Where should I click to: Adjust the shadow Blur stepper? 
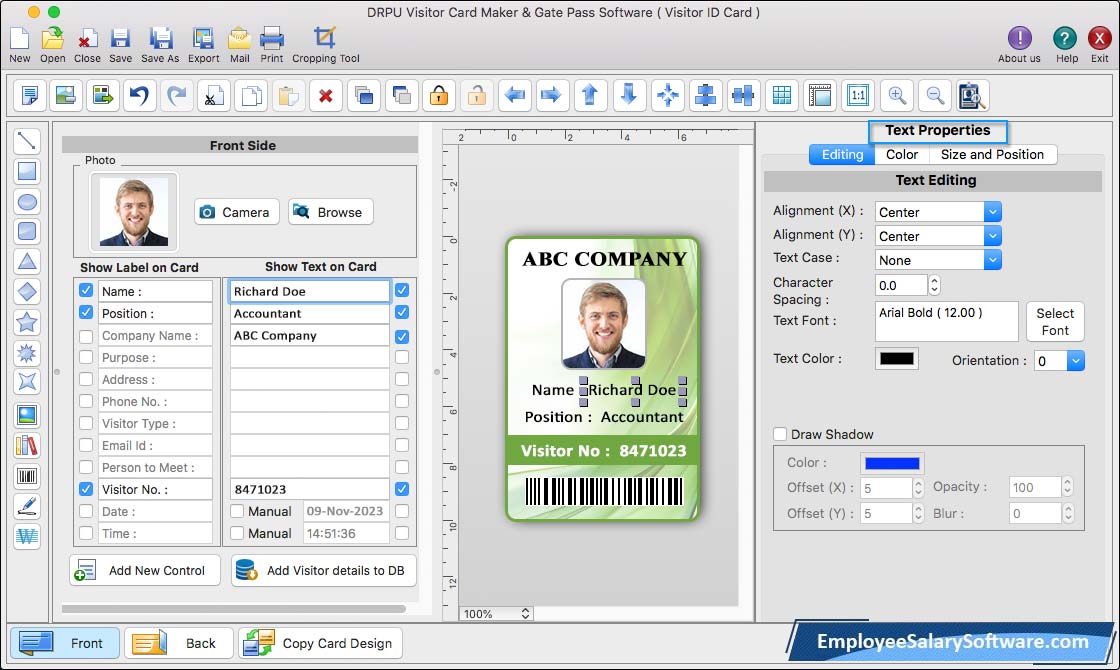tap(1068, 513)
